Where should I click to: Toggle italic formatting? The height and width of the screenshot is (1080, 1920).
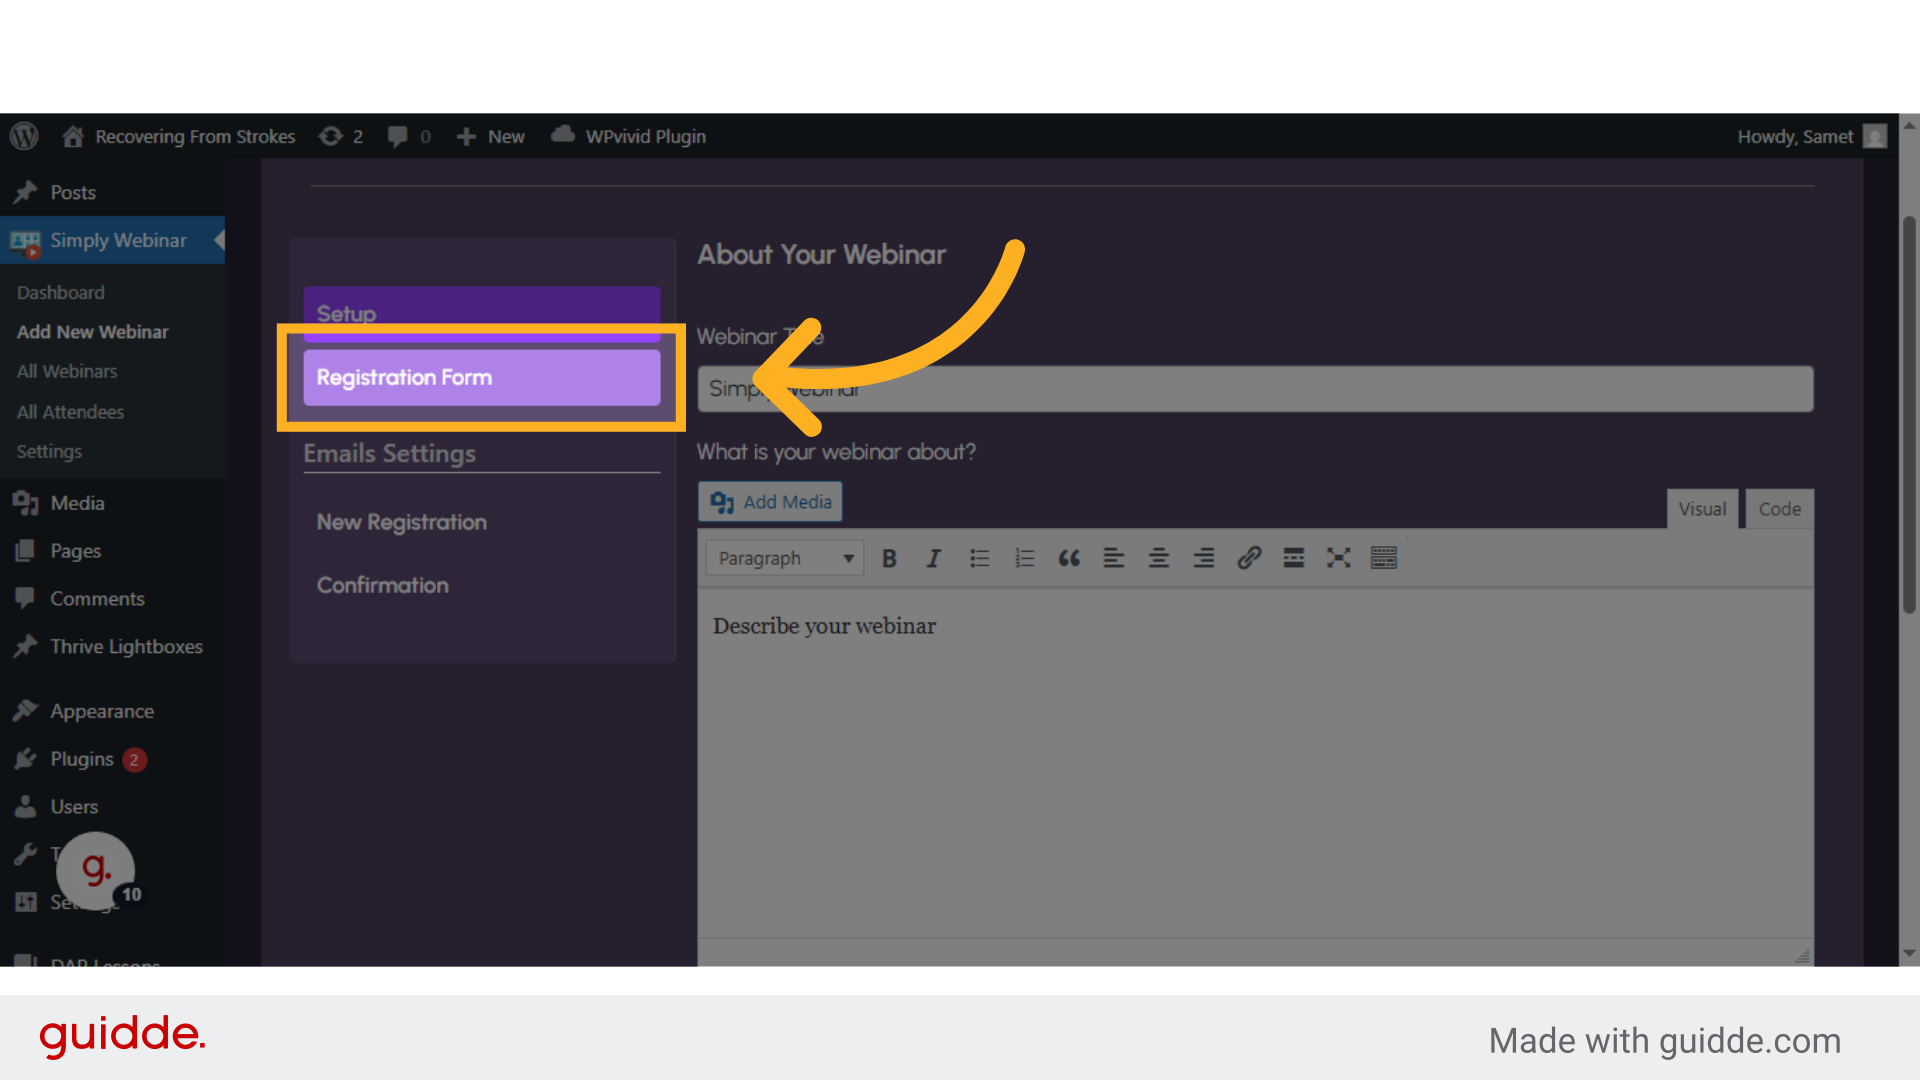[934, 558]
